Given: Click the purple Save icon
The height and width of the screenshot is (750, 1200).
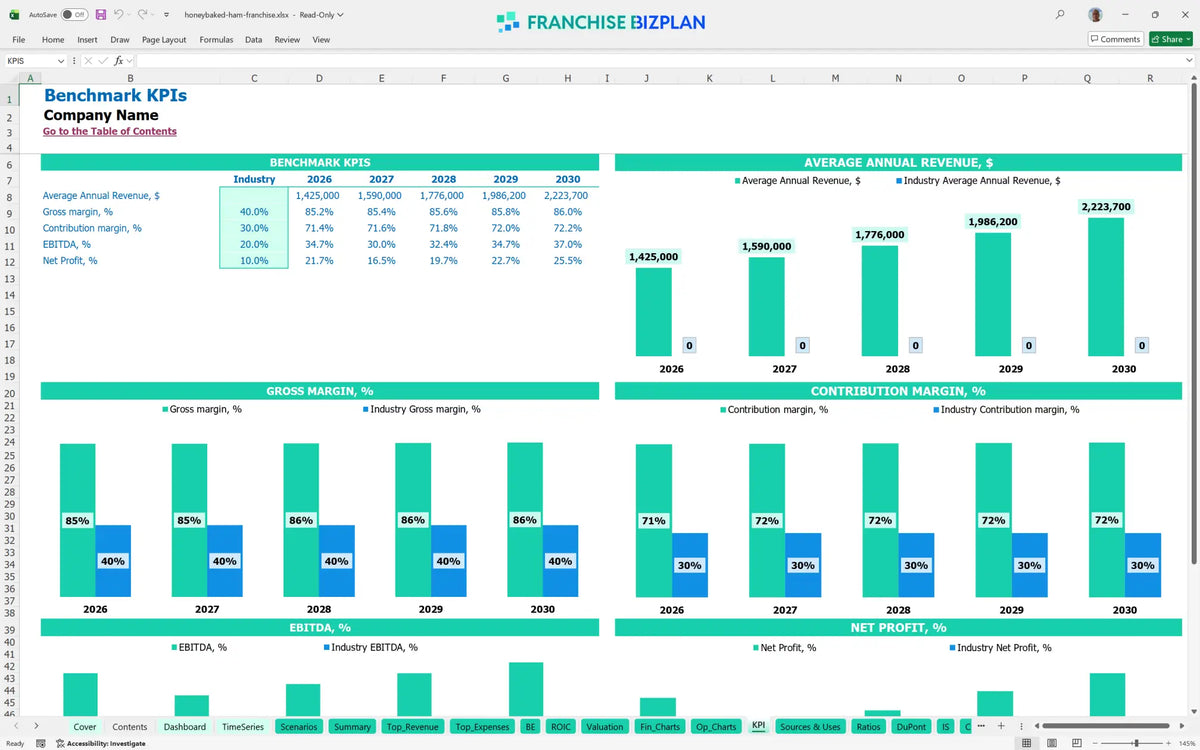Looking at the screenshot, I should pyautogui.click(x=101, y=15).
